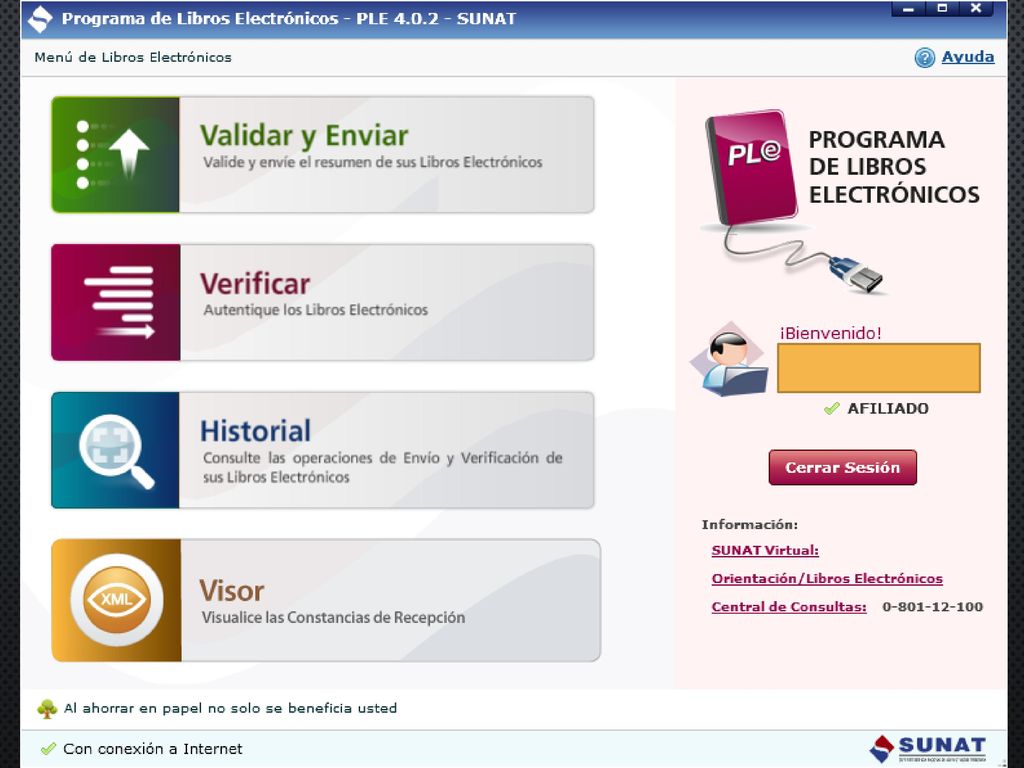Click the green Validar y Enviar upload icon

click(x=116, y=155)
